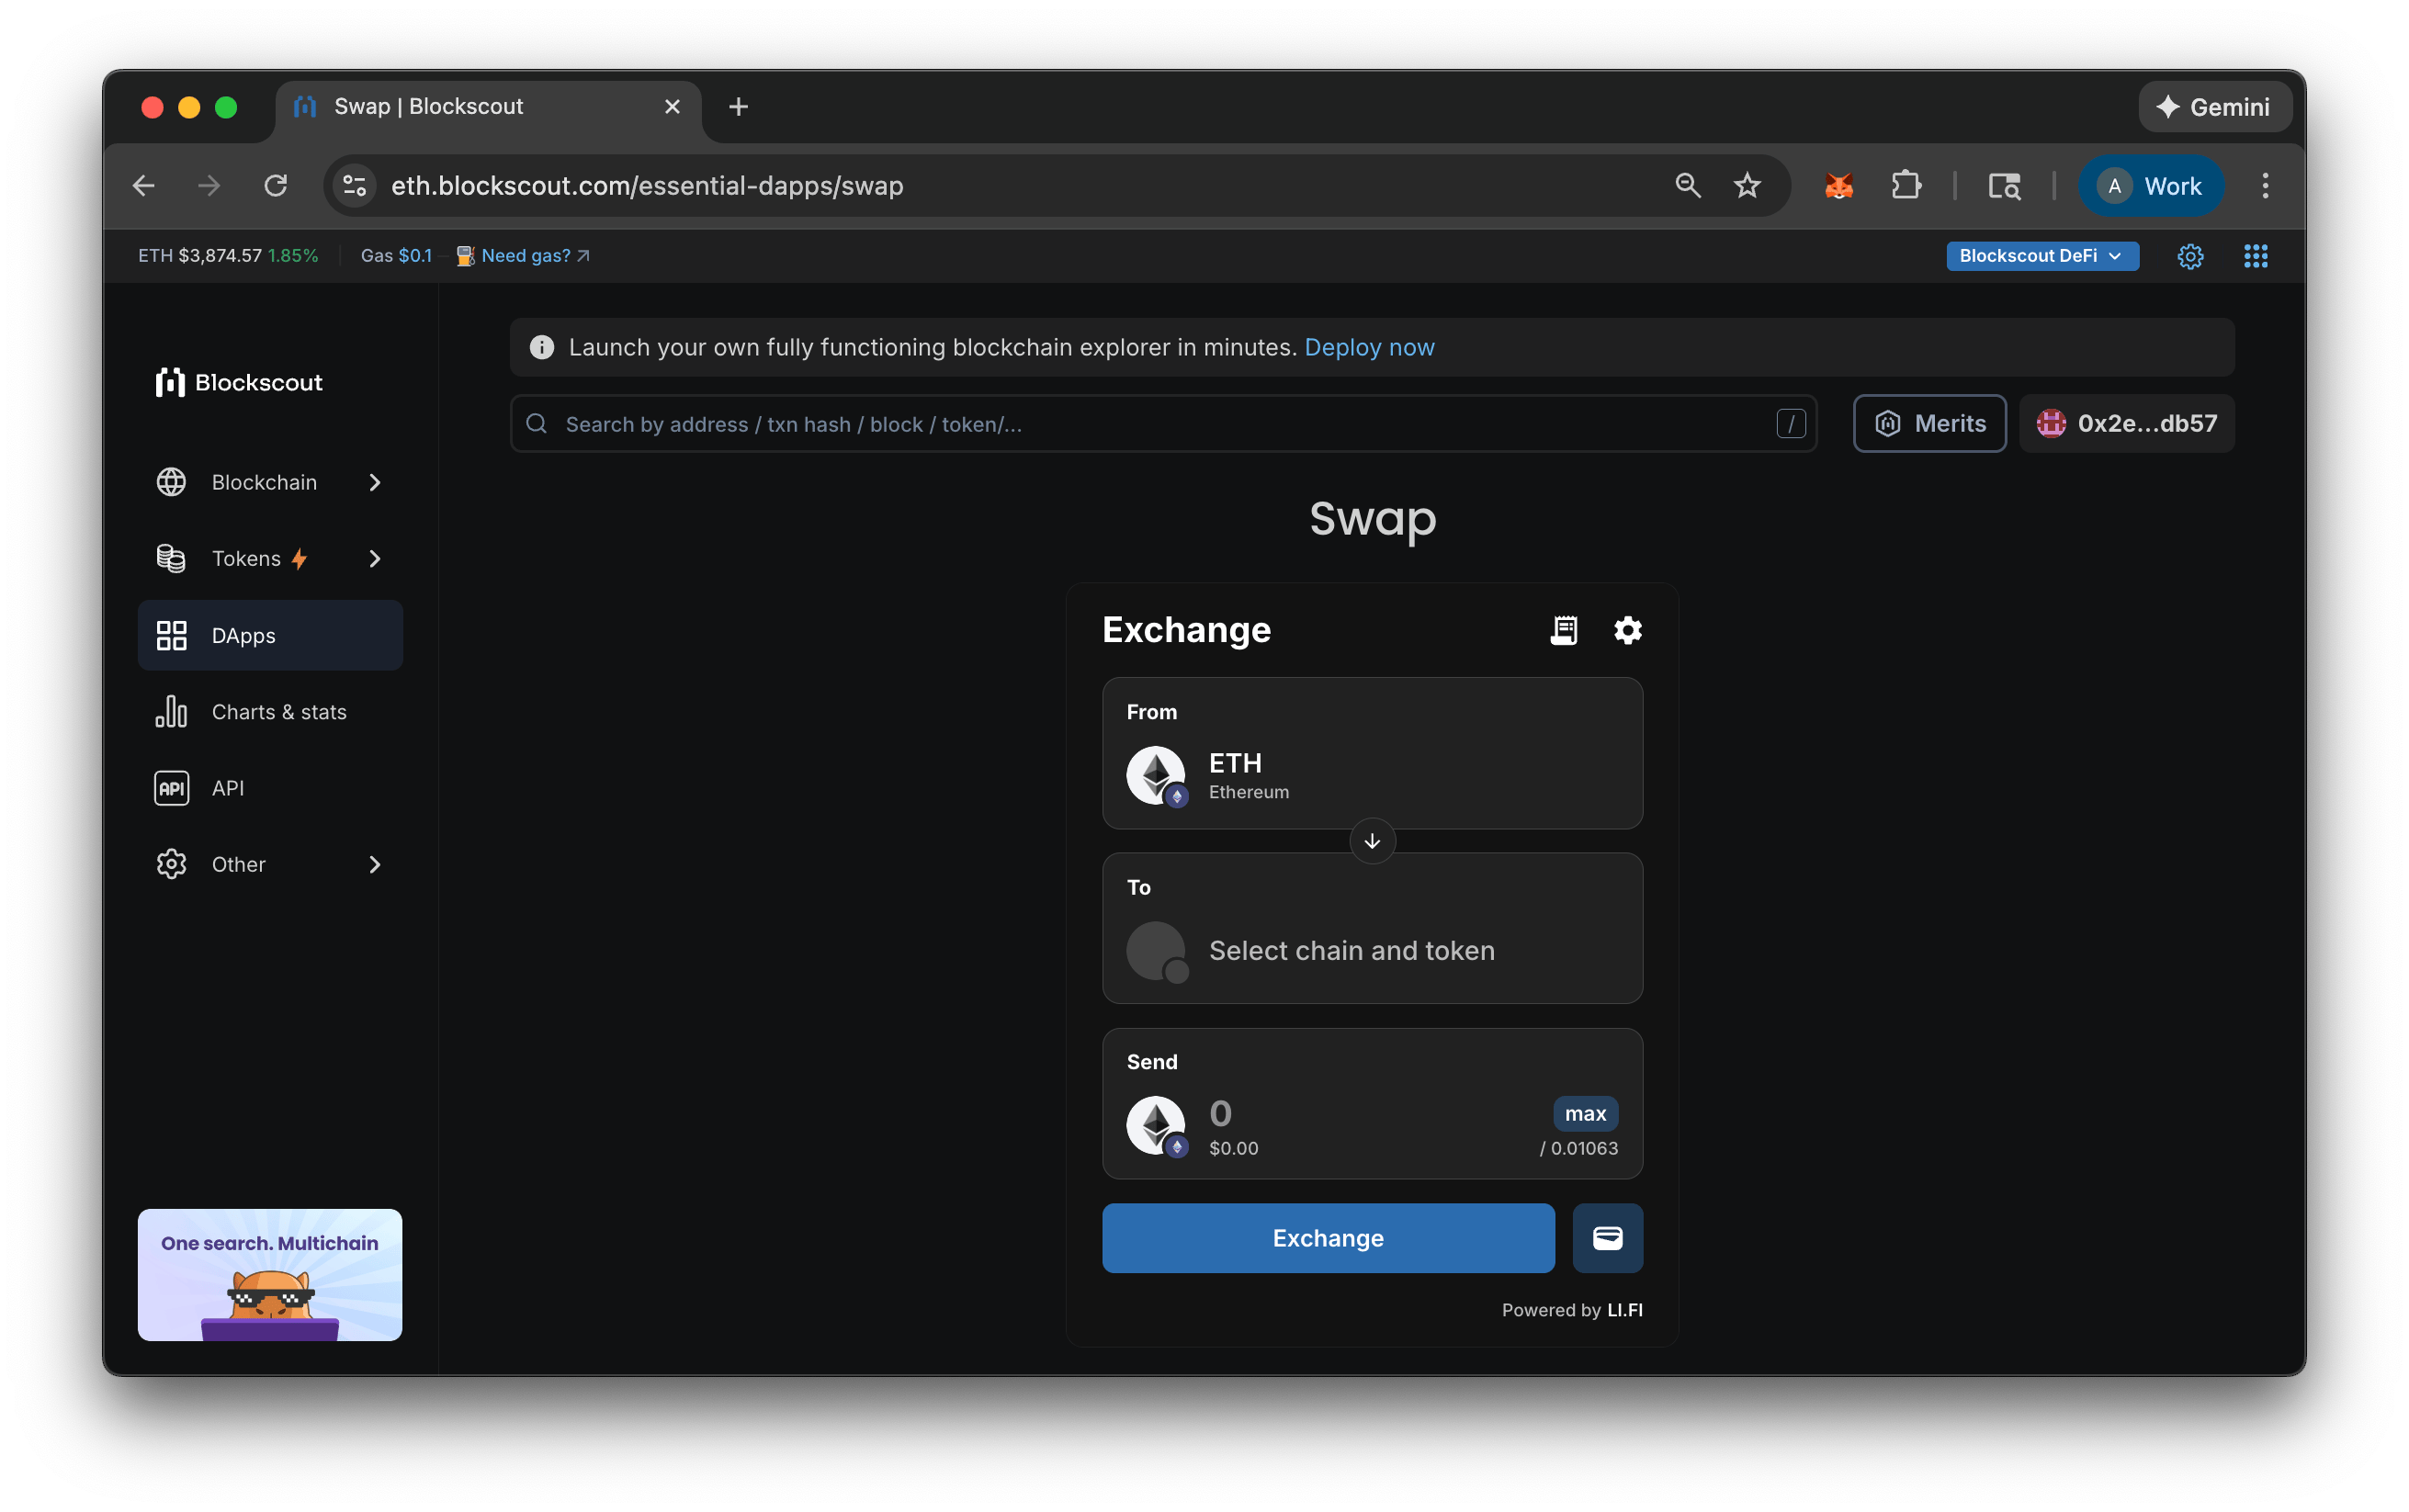Screen dimensions: 2409x1512
Task: Expand the Other sidebar menu
Action: (270, 864)
